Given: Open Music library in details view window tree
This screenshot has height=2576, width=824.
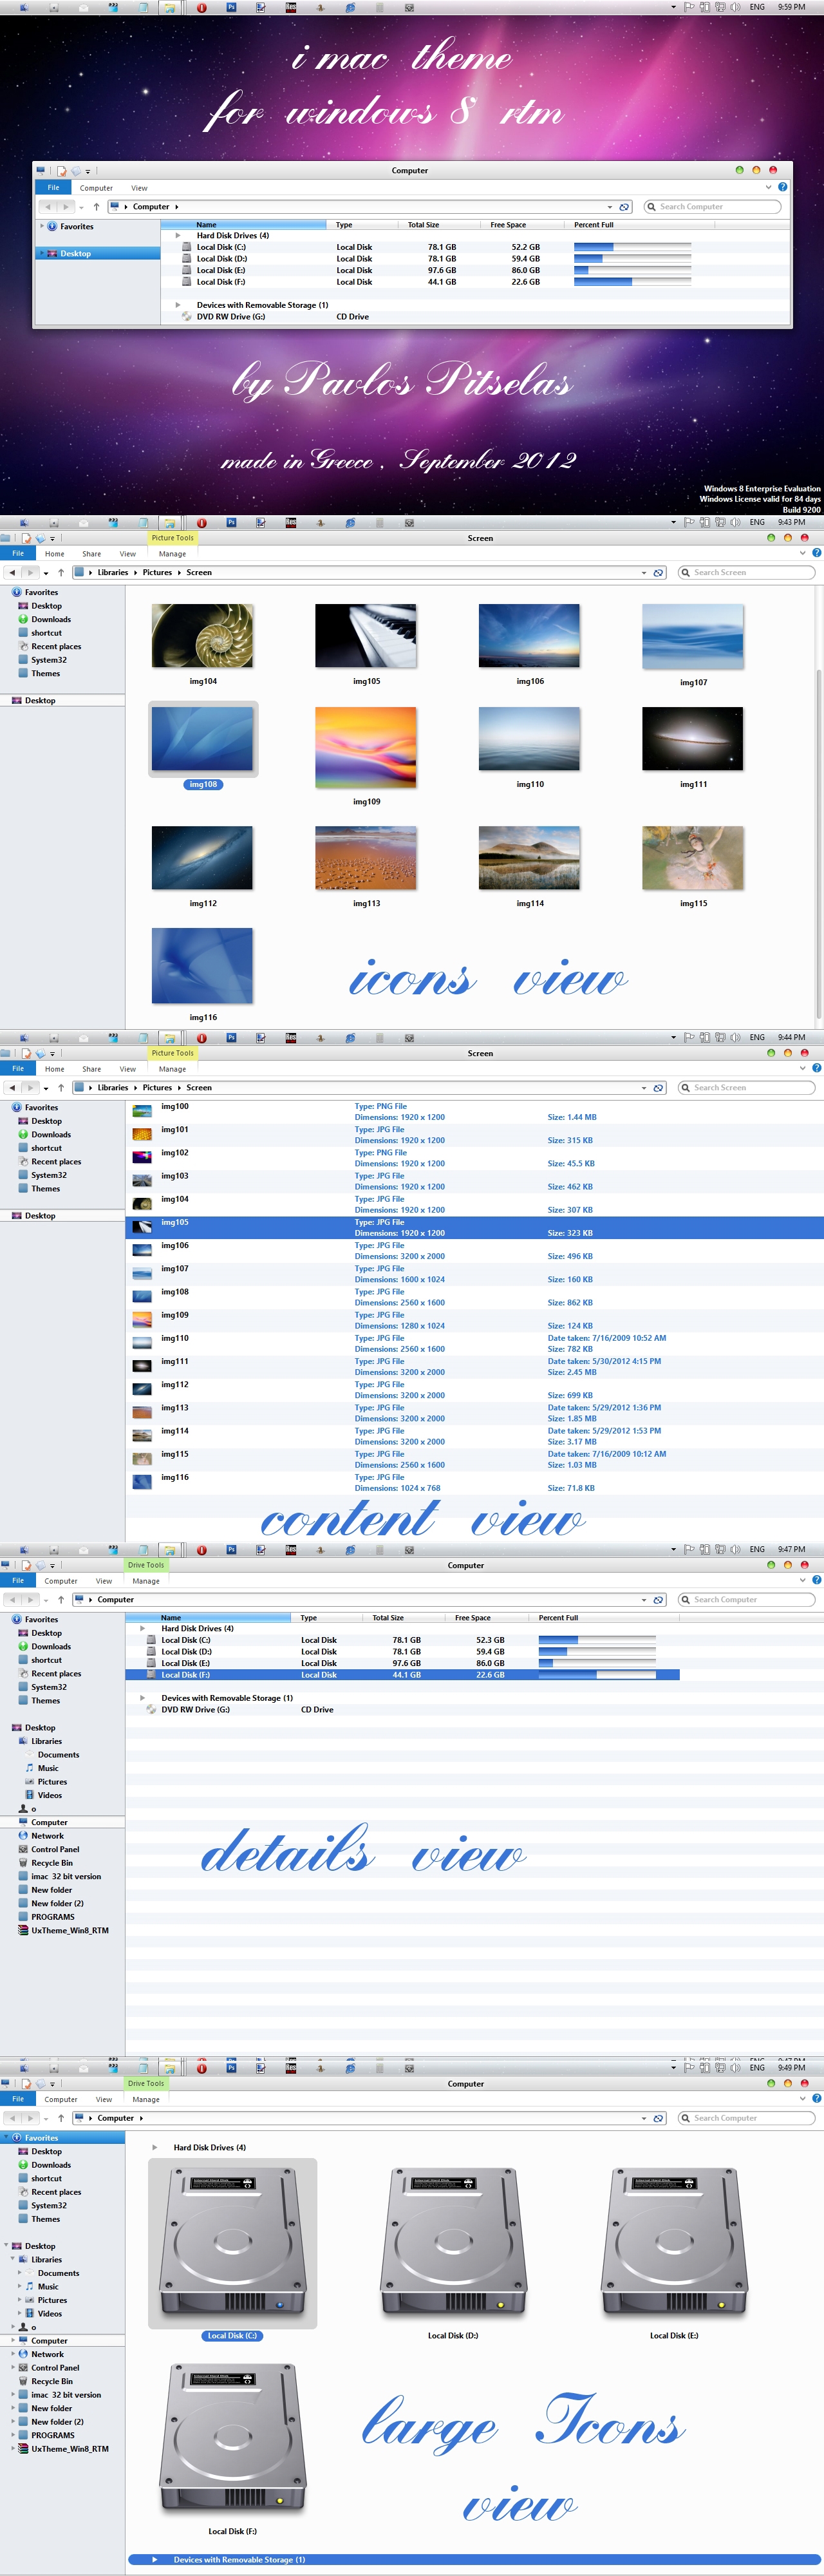Looking at the screenshot, I should [48, 1768].
